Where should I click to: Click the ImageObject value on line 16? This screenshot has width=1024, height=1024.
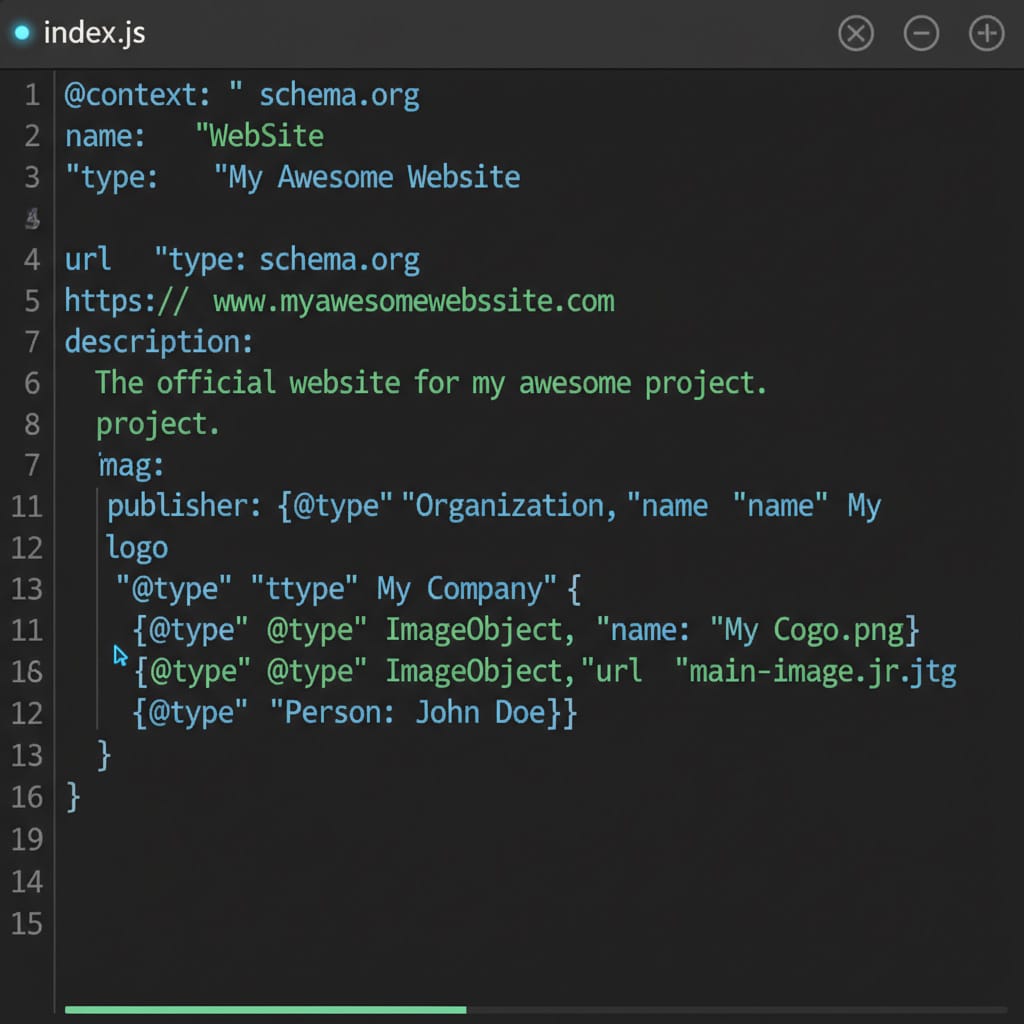click(x=475, y=671)
